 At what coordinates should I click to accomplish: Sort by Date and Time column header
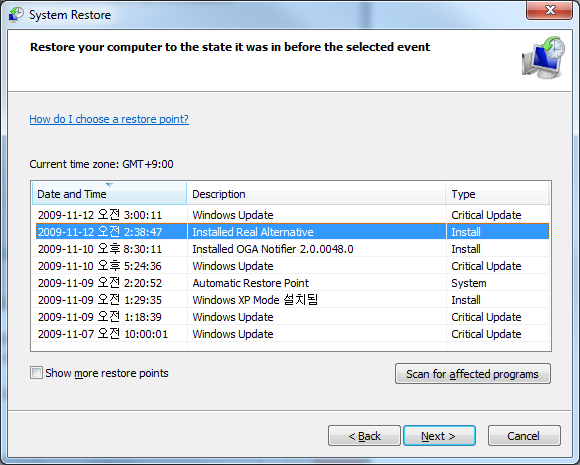pos(109,193)
